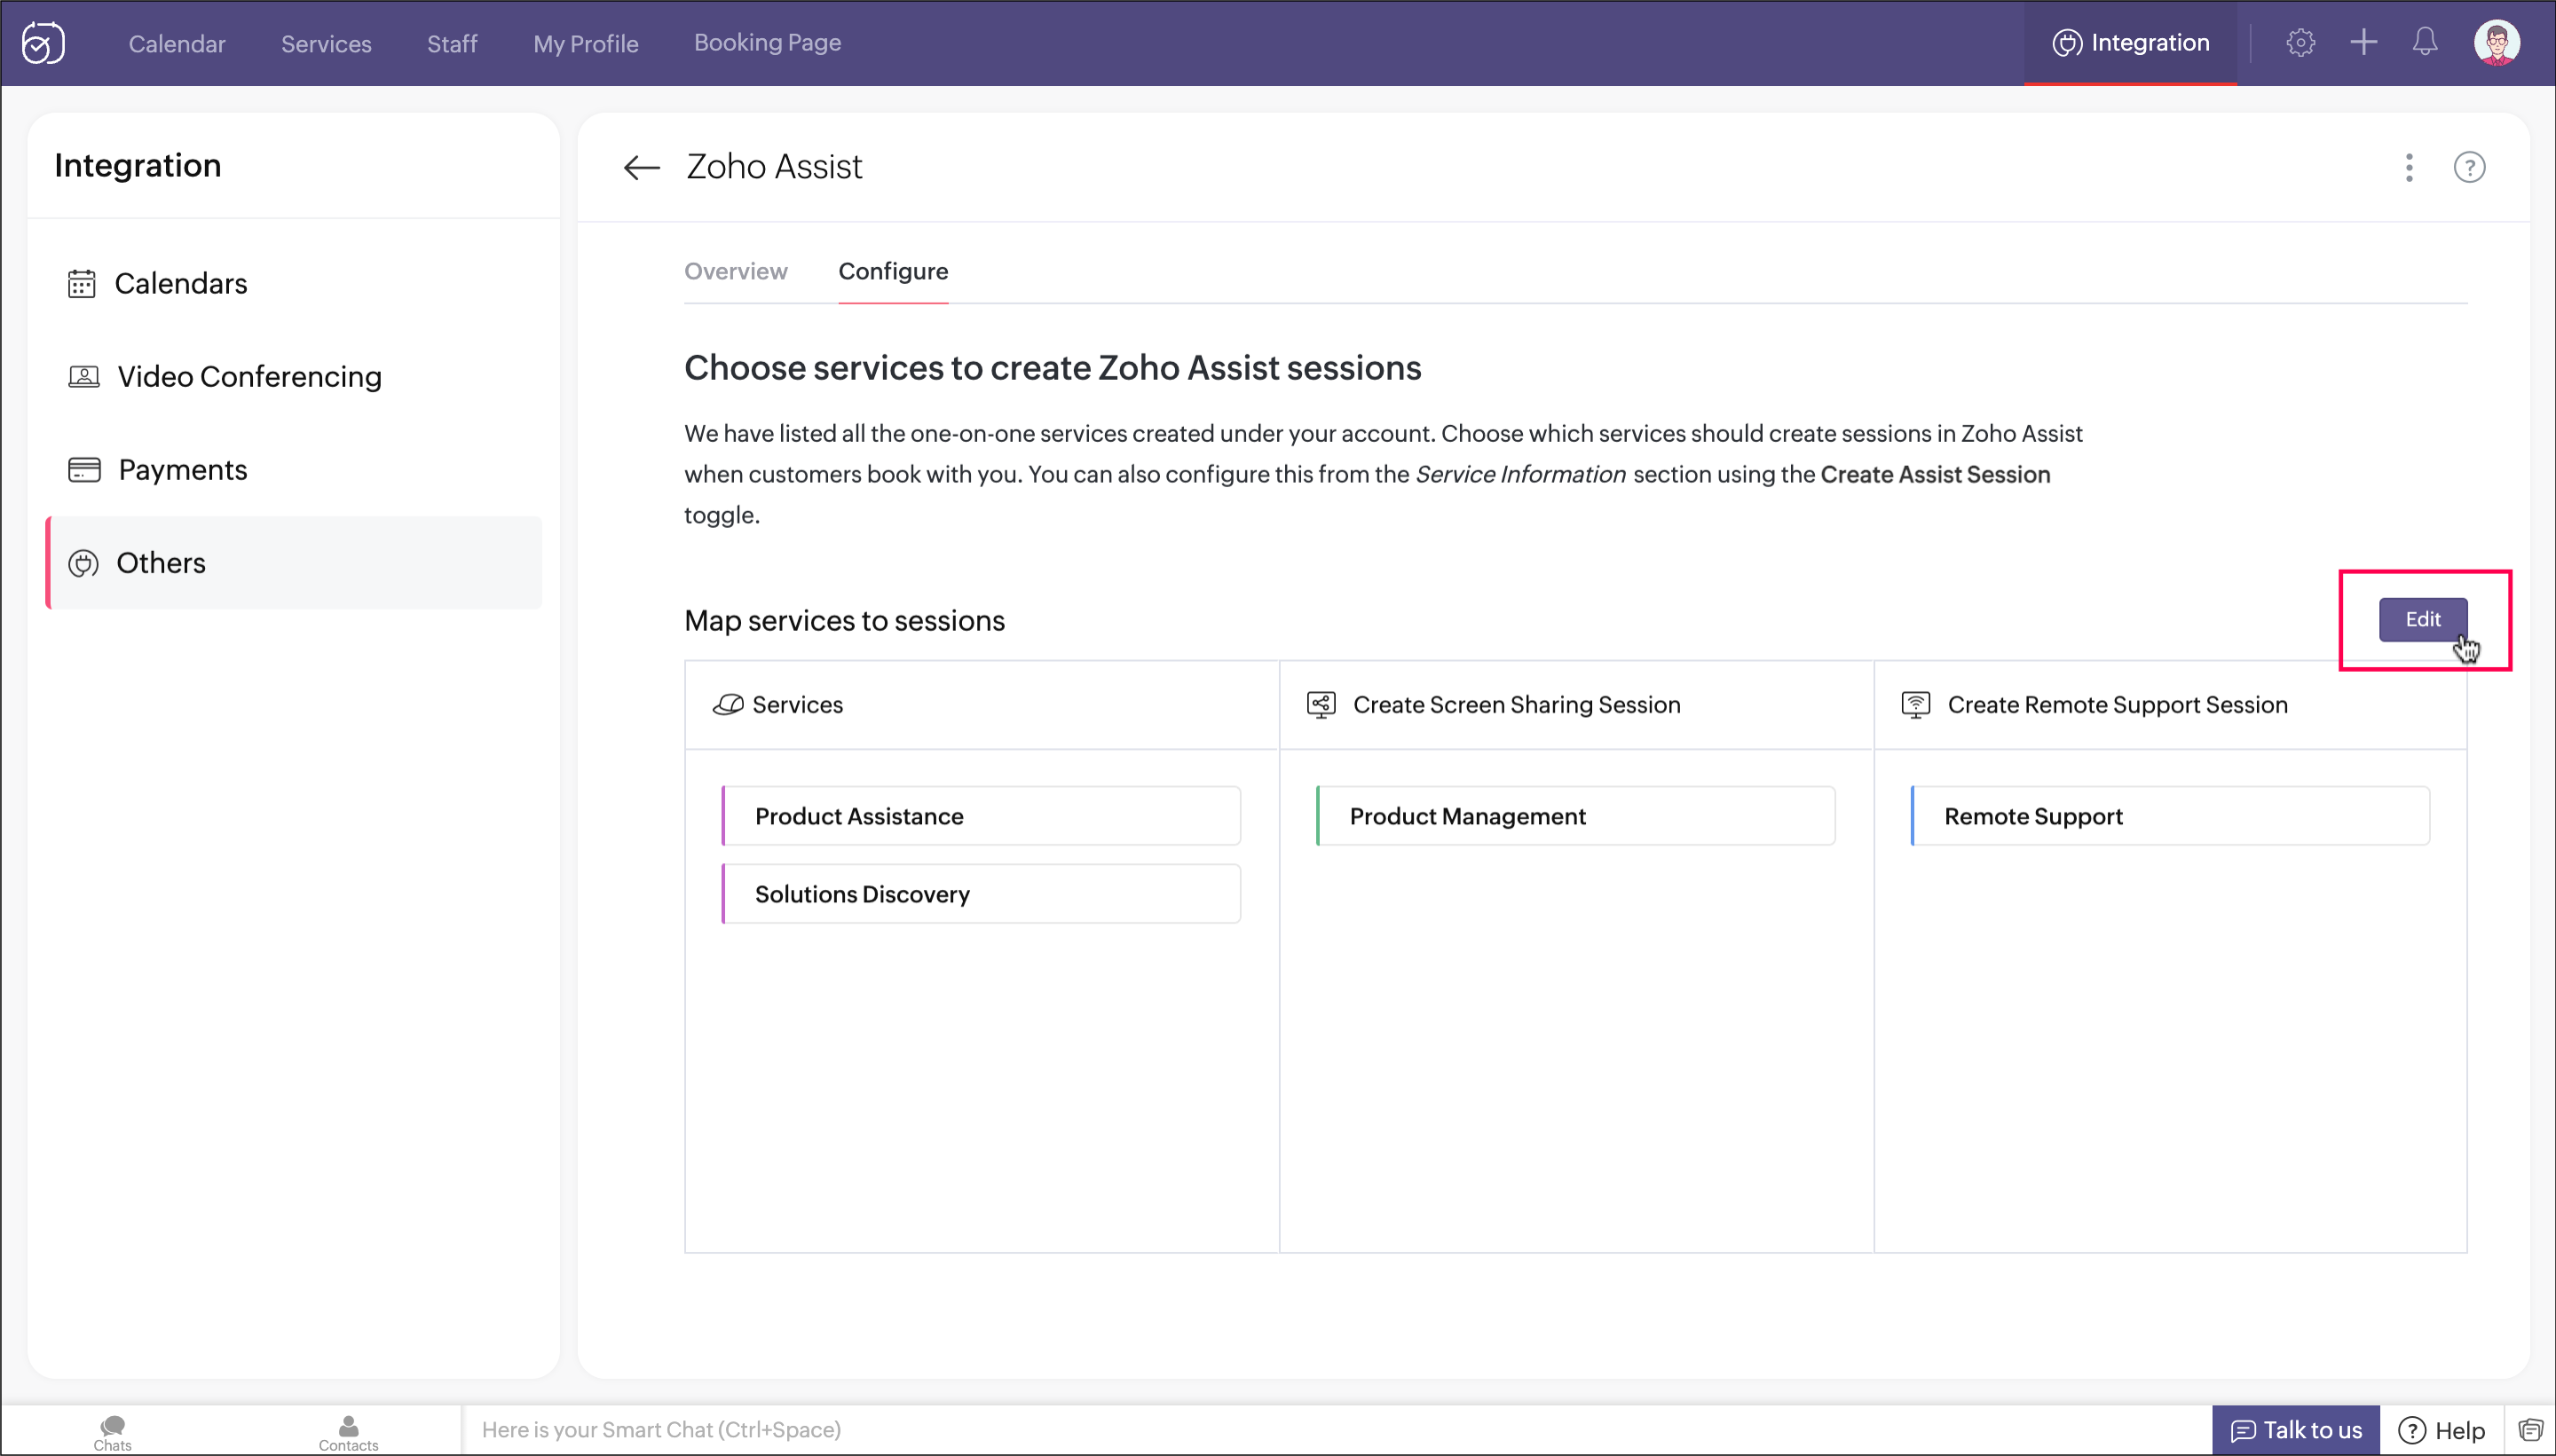The height and width of the screenshot is (1456, 2556).
Task: Click the Talk to us button
Action: (2295, 1430)
